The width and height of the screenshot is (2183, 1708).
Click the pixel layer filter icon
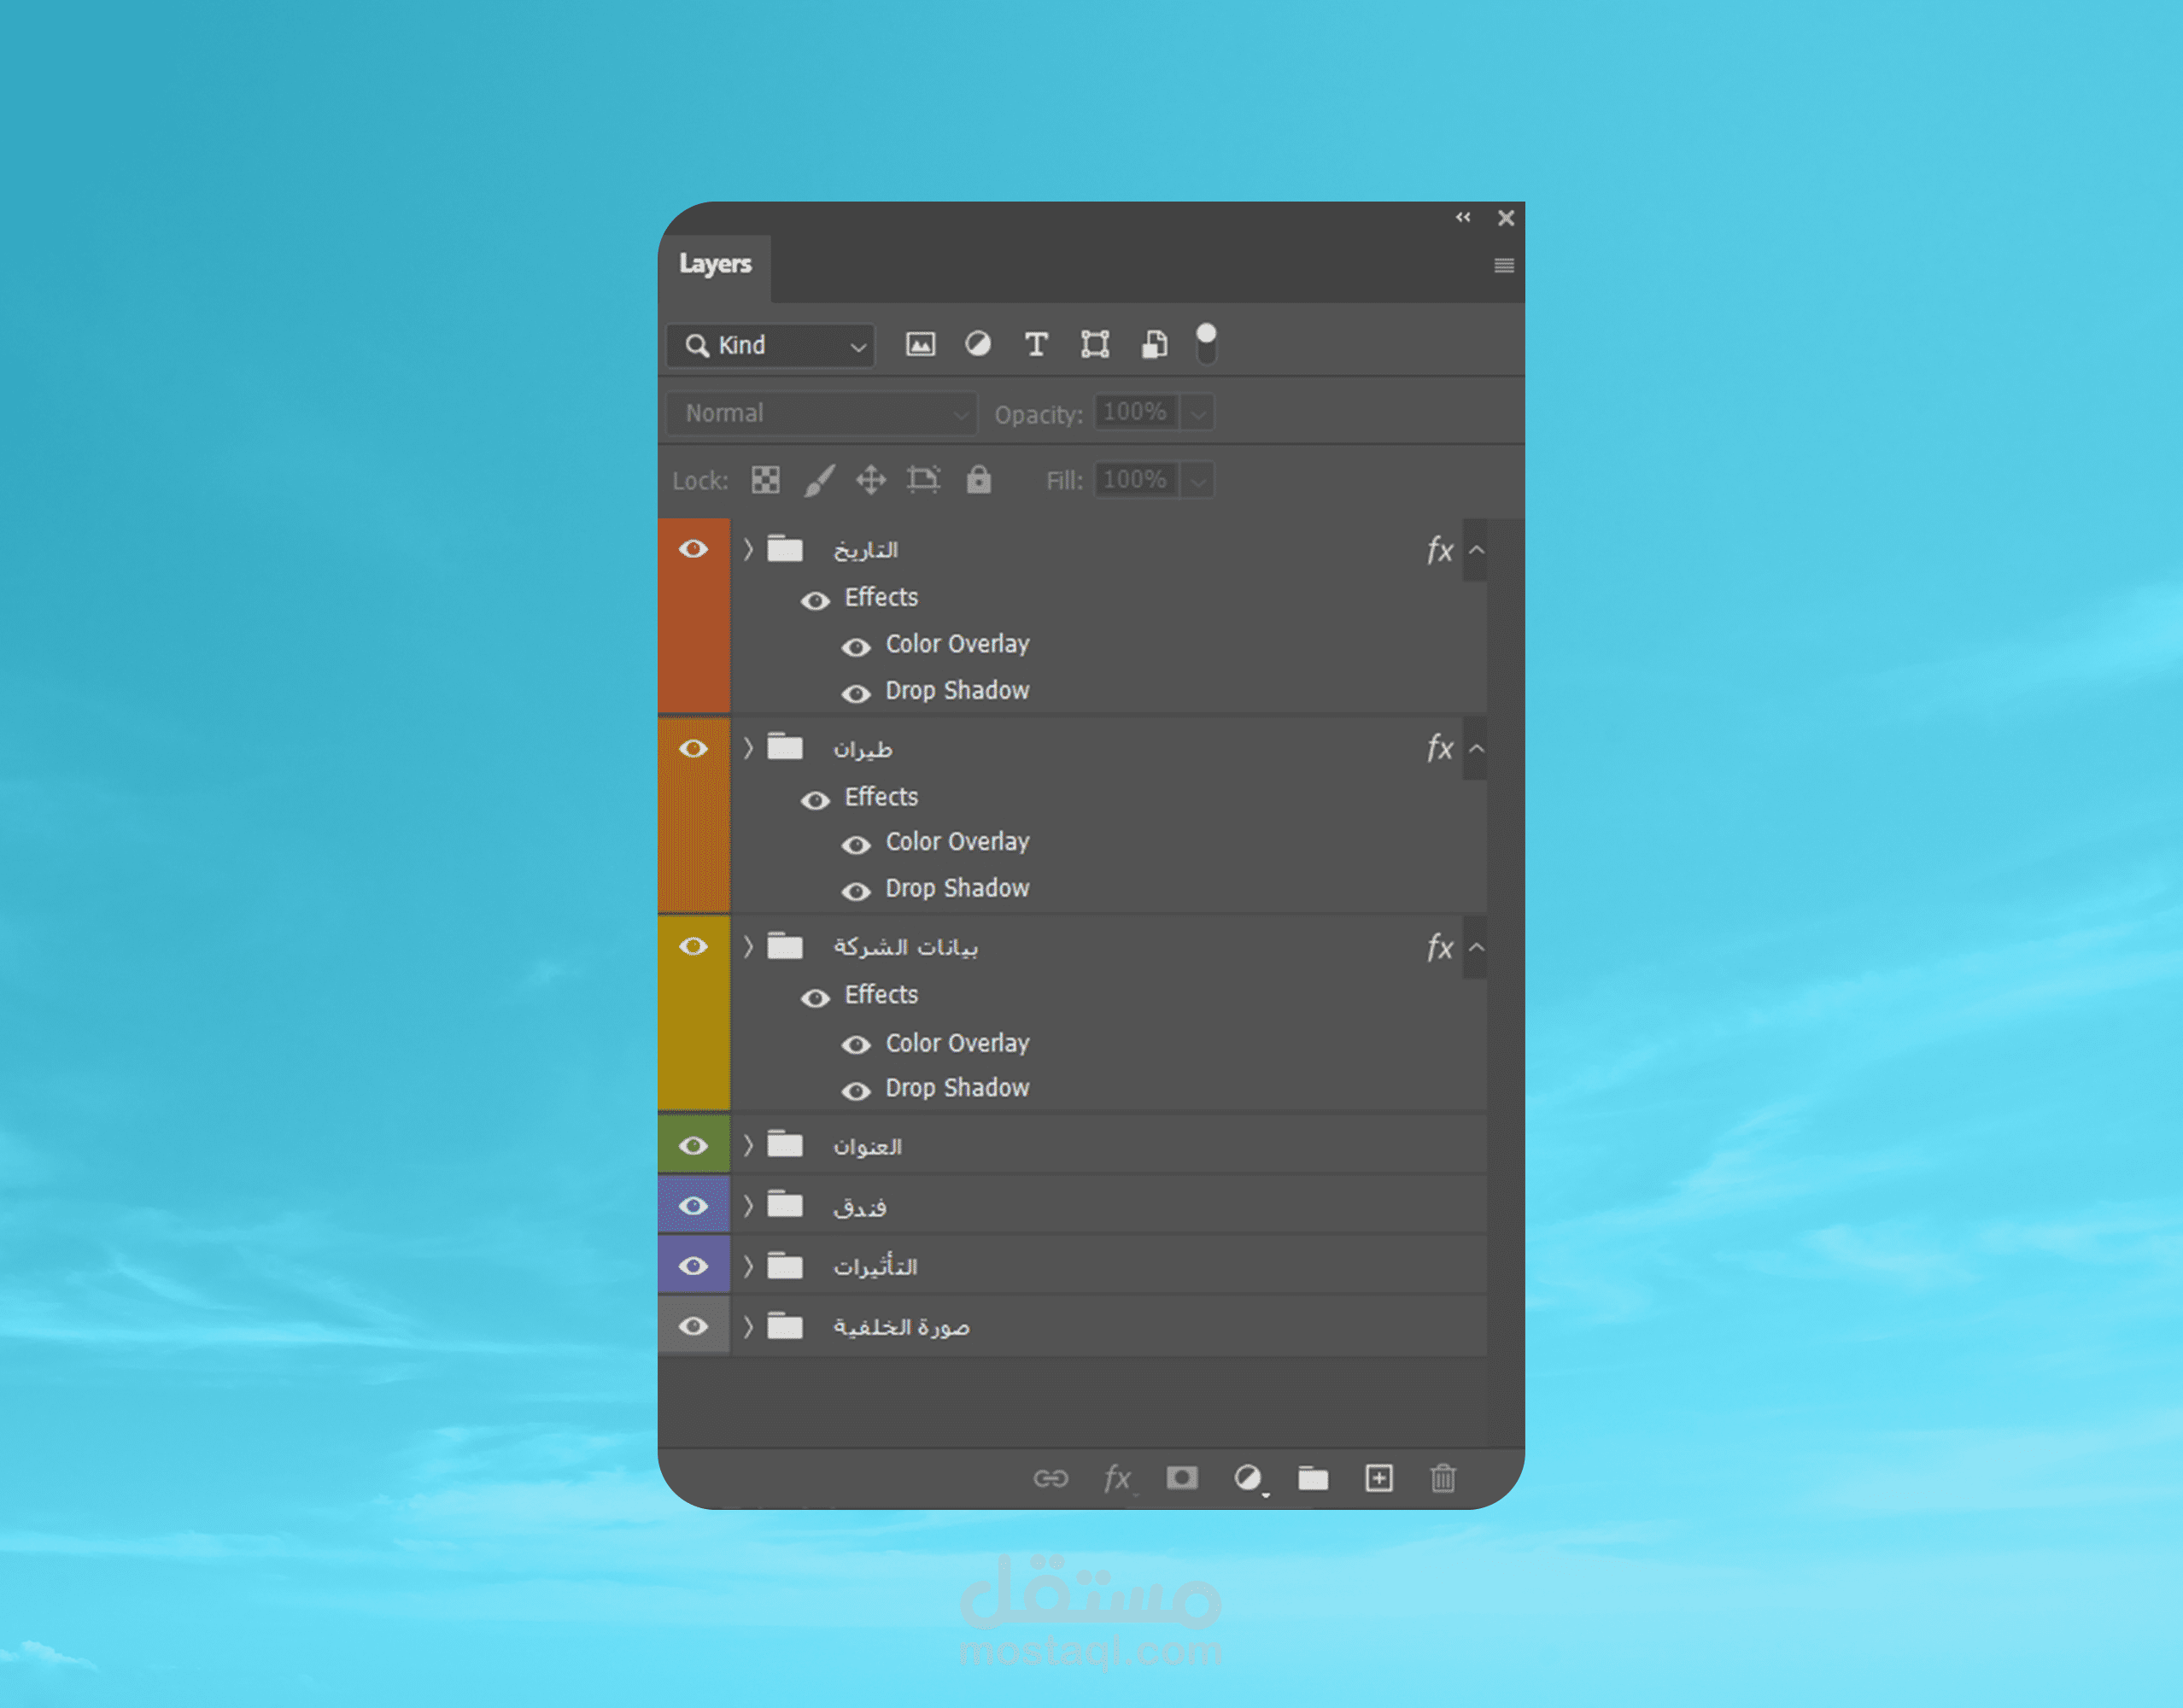[920, 345]
